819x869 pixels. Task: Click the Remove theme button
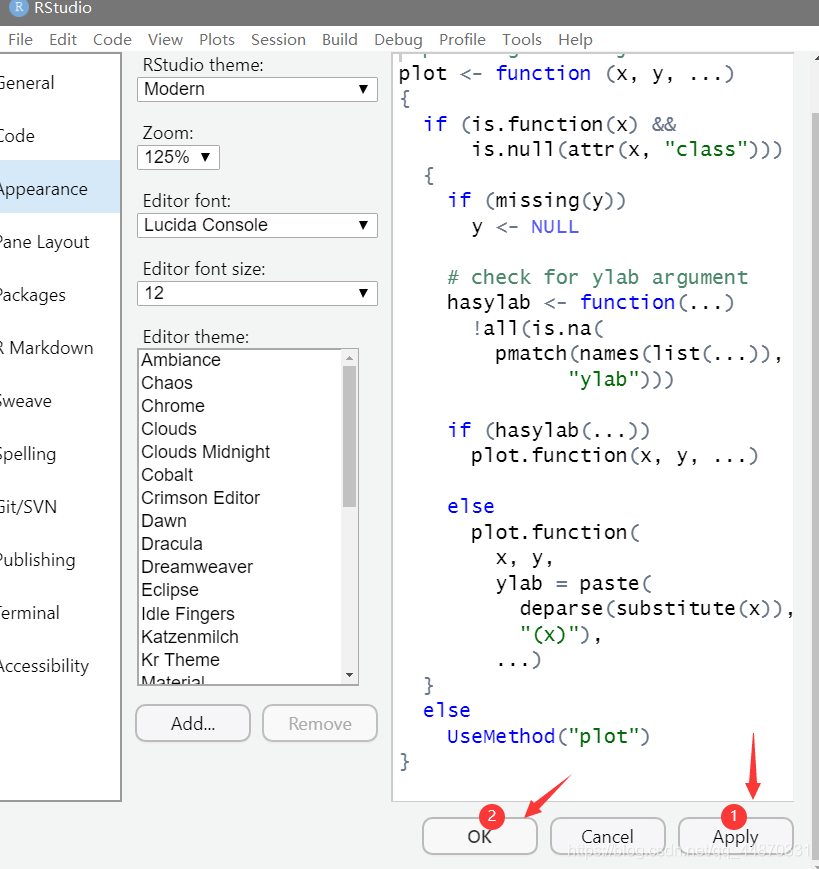[320, 723]
